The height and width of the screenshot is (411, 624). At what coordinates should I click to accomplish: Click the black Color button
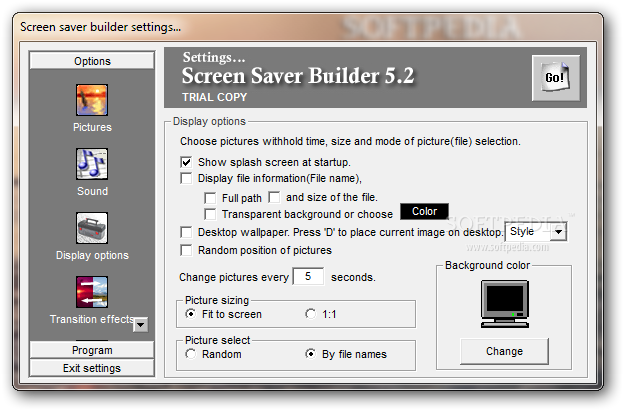click(x=424, y=211)
